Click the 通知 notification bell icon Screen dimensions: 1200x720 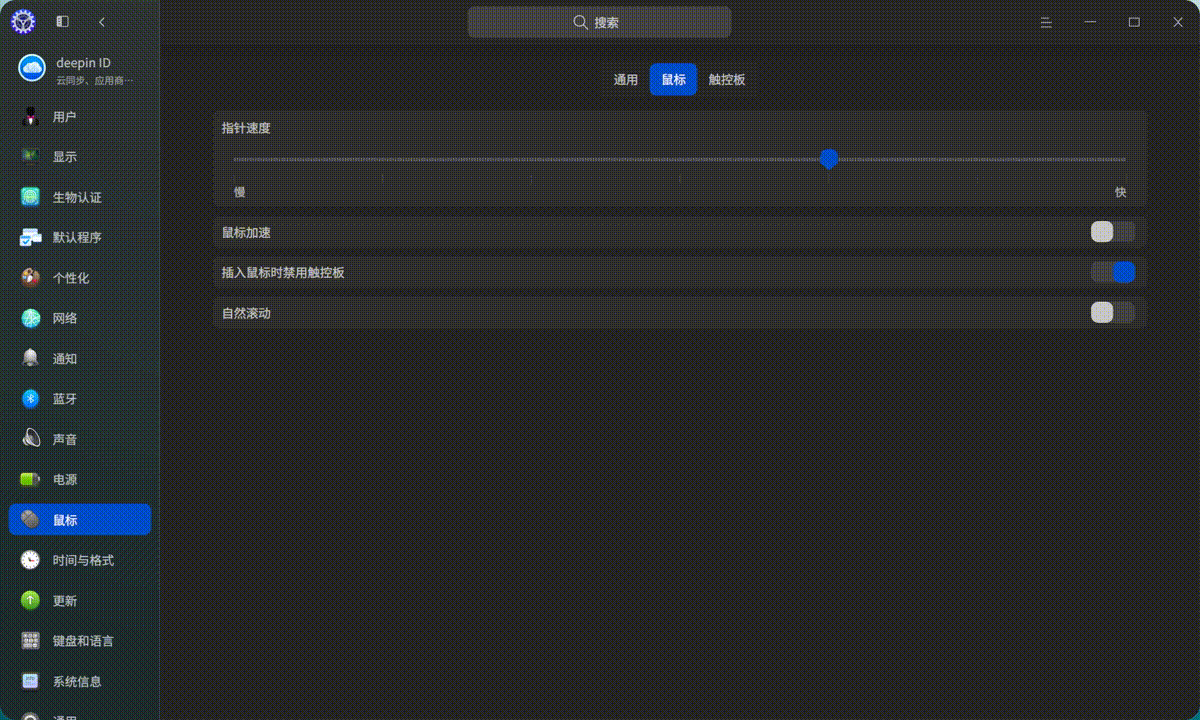click(x=31, y=358)
